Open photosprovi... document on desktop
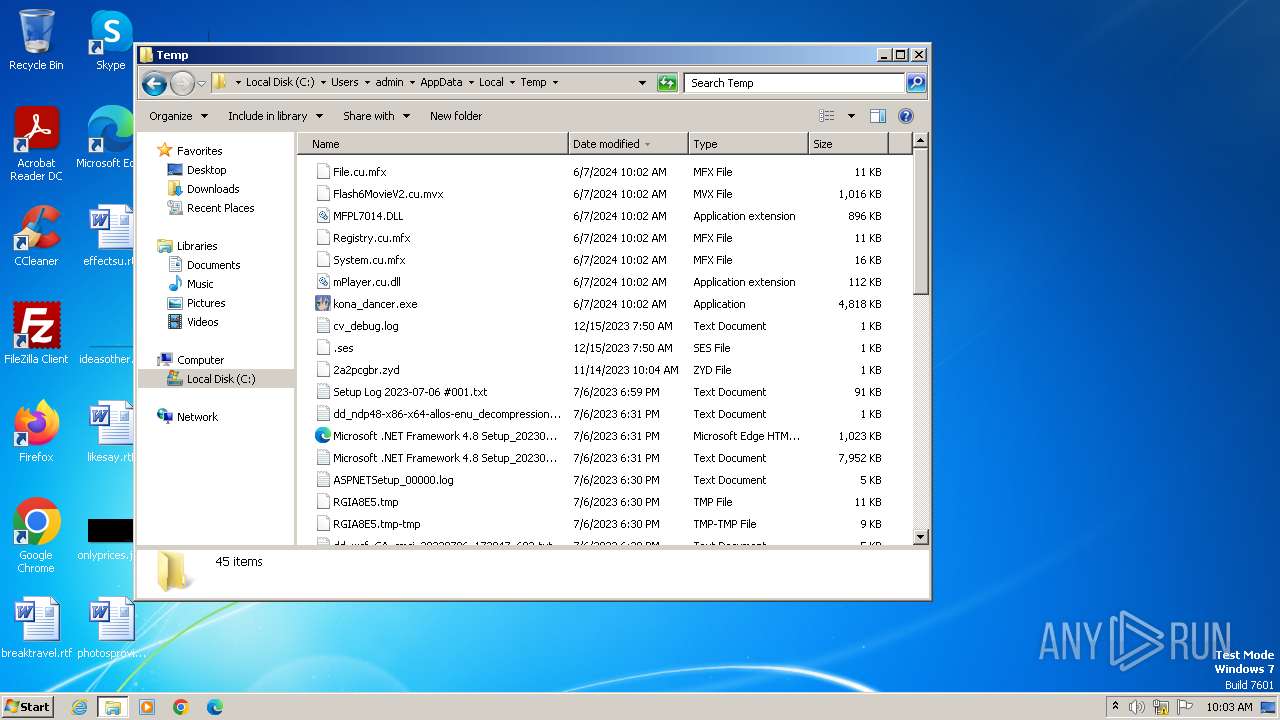Viewport: 1280px width, 720px height. click(x=110, y=628)
